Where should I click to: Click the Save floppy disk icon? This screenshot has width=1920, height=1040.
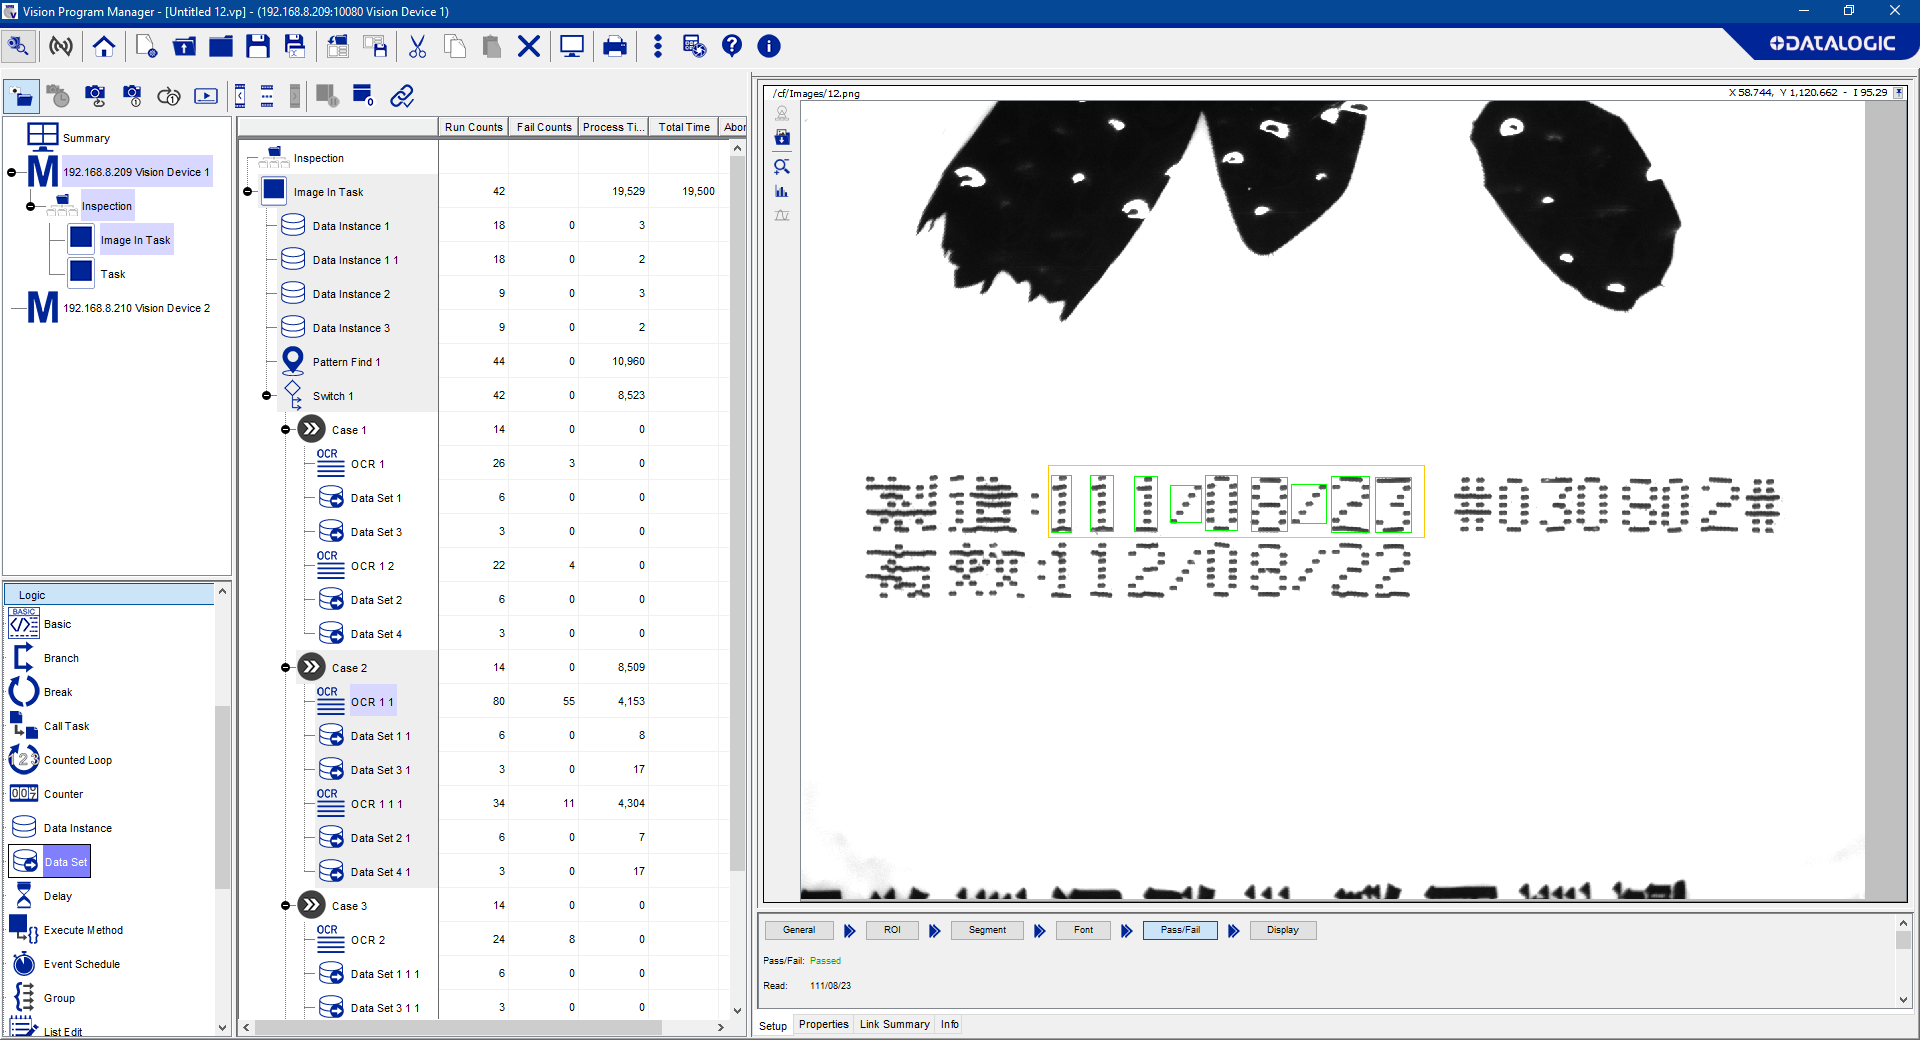(x=258, y=46)
